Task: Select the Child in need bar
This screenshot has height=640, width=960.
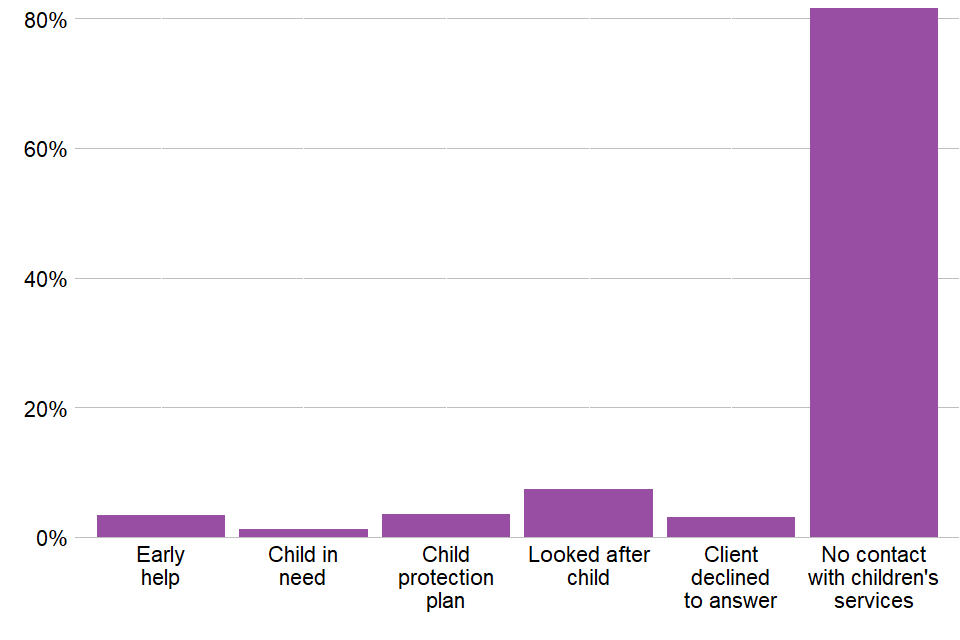Action: coord(303,532)
